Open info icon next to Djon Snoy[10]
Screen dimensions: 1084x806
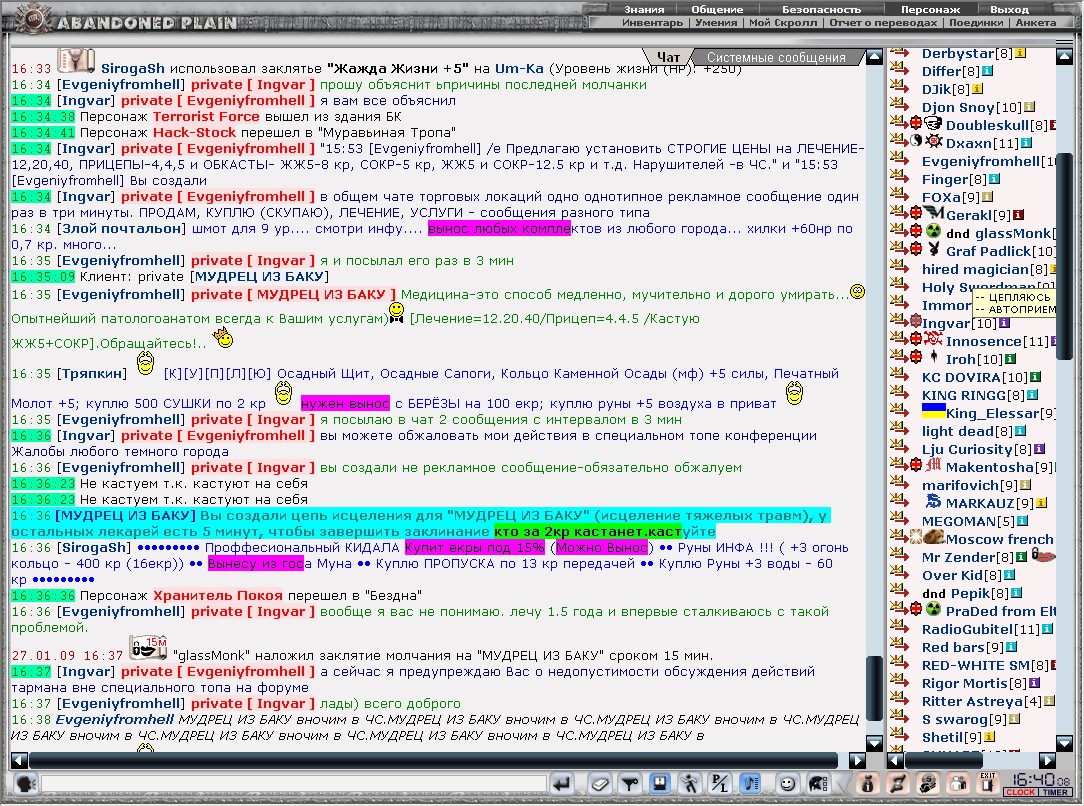pyautogui.click(x=1029, y=106)
